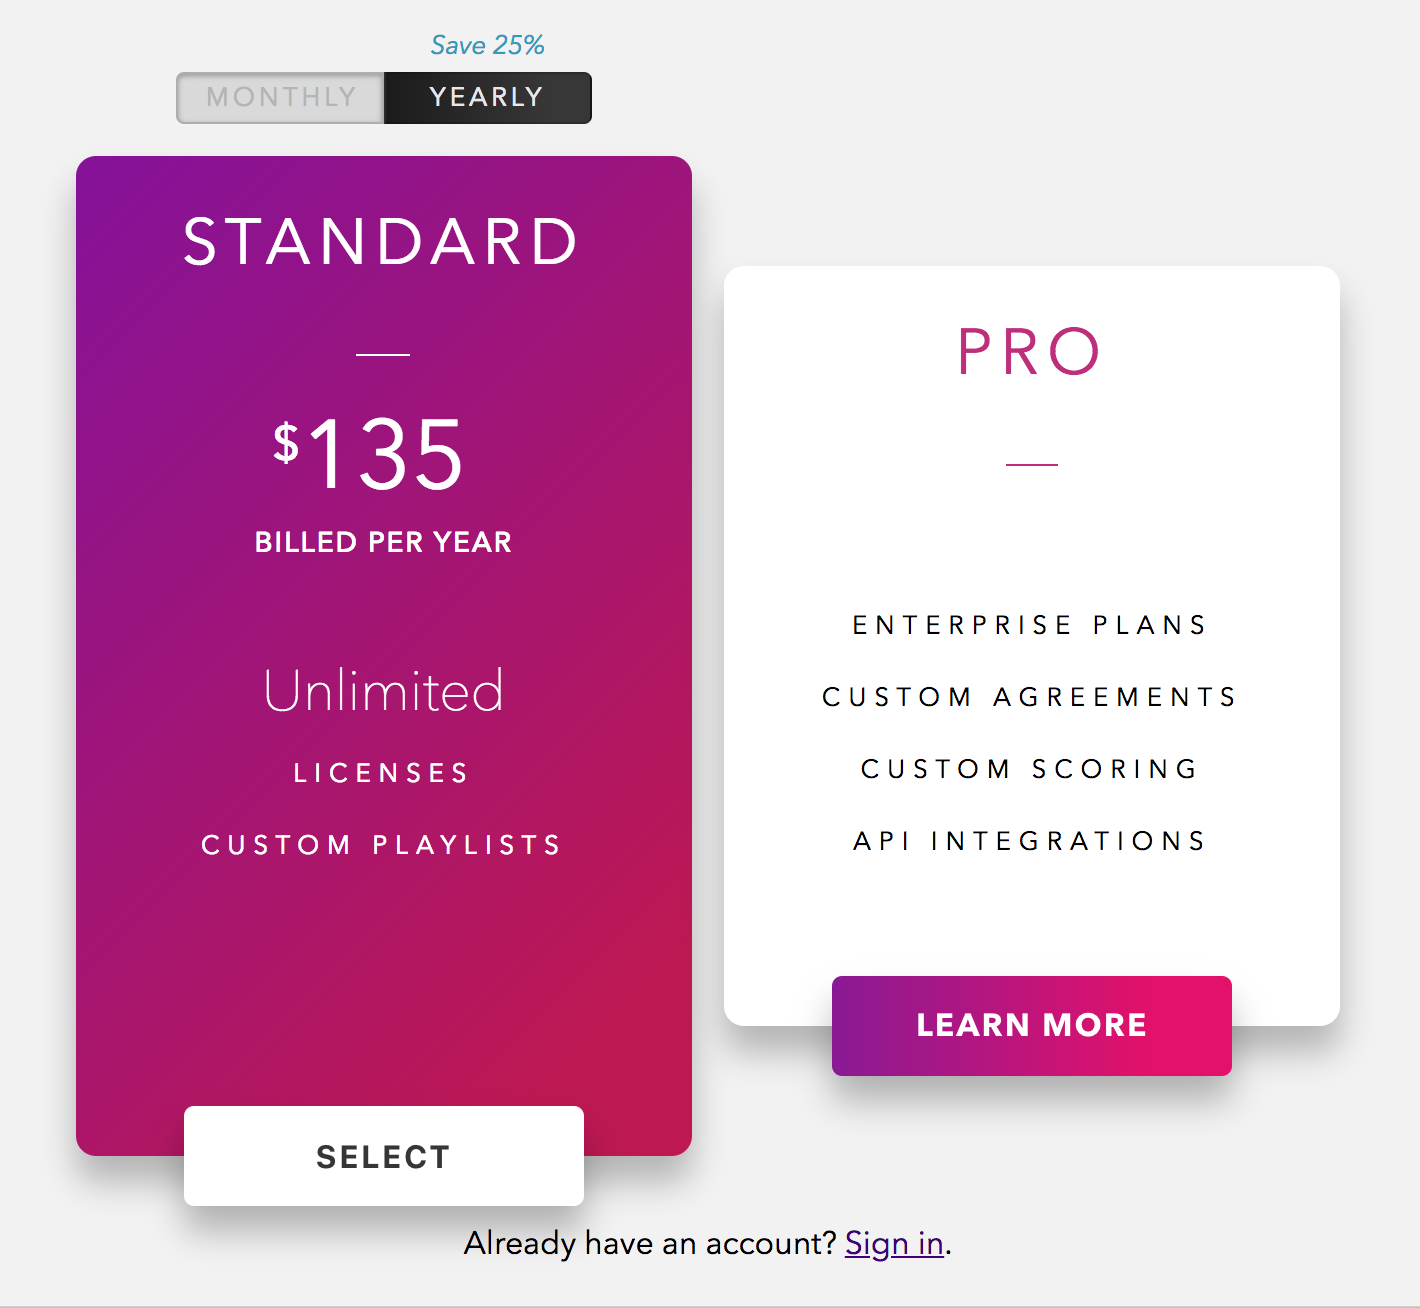This screenshot has width=1420, height=1308.
Task: Click the Custom Agreements feature
Action: pyautogui.click(x=1030, y=697)
